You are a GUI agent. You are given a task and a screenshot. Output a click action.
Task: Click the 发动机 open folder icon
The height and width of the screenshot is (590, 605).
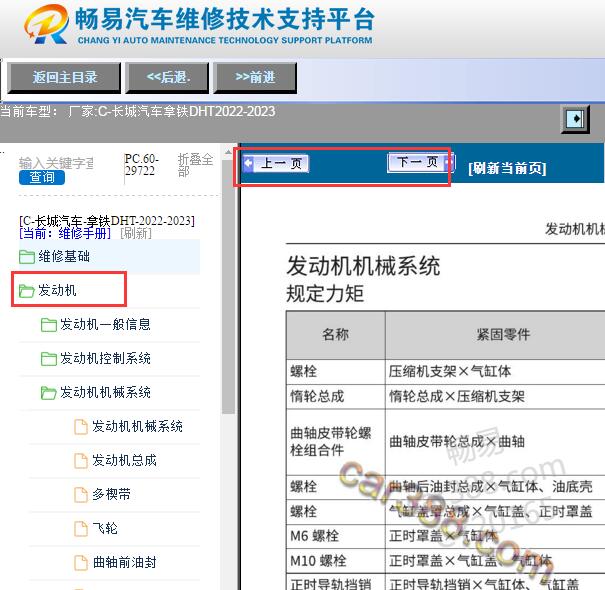coord(27,291)
